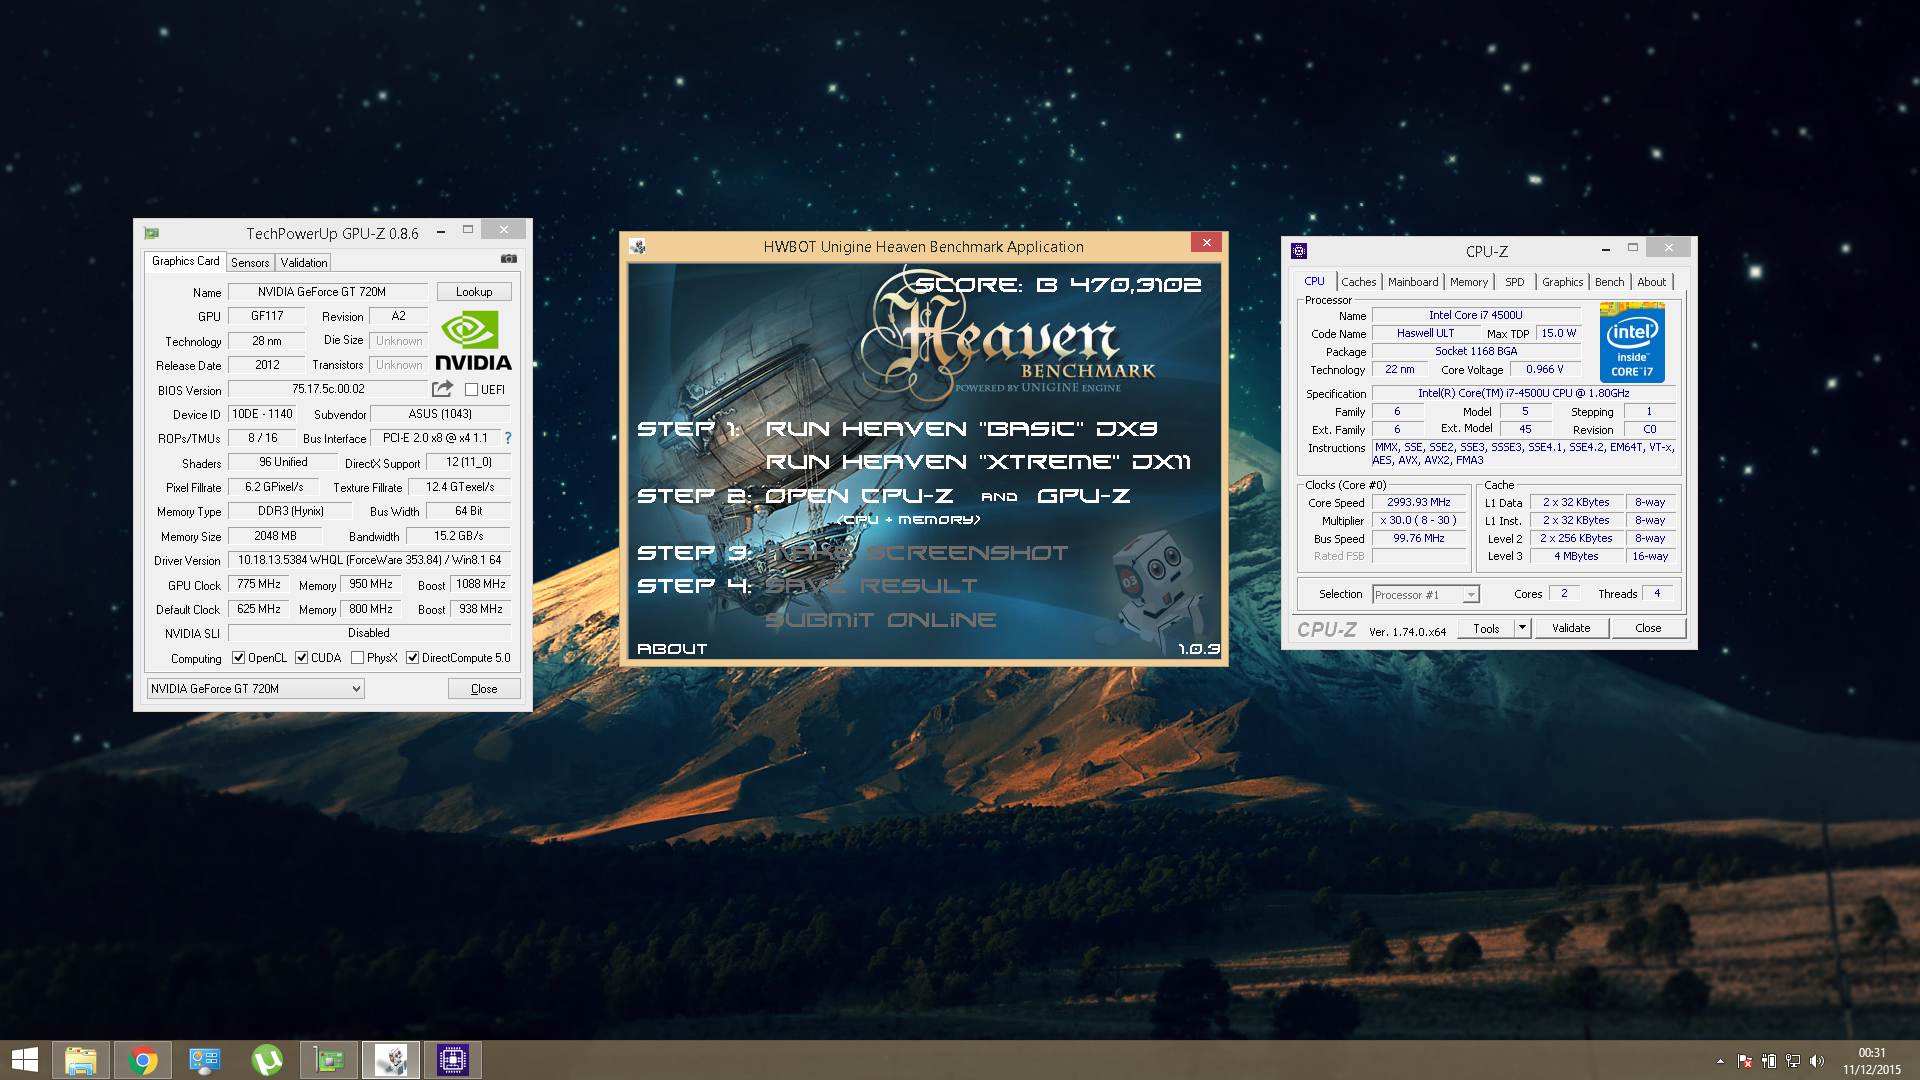Image resolution: width=1920 pixels, height=1080 pixels.
Task: Open File Explorer from the taskbar
Action: [80, 1060]
